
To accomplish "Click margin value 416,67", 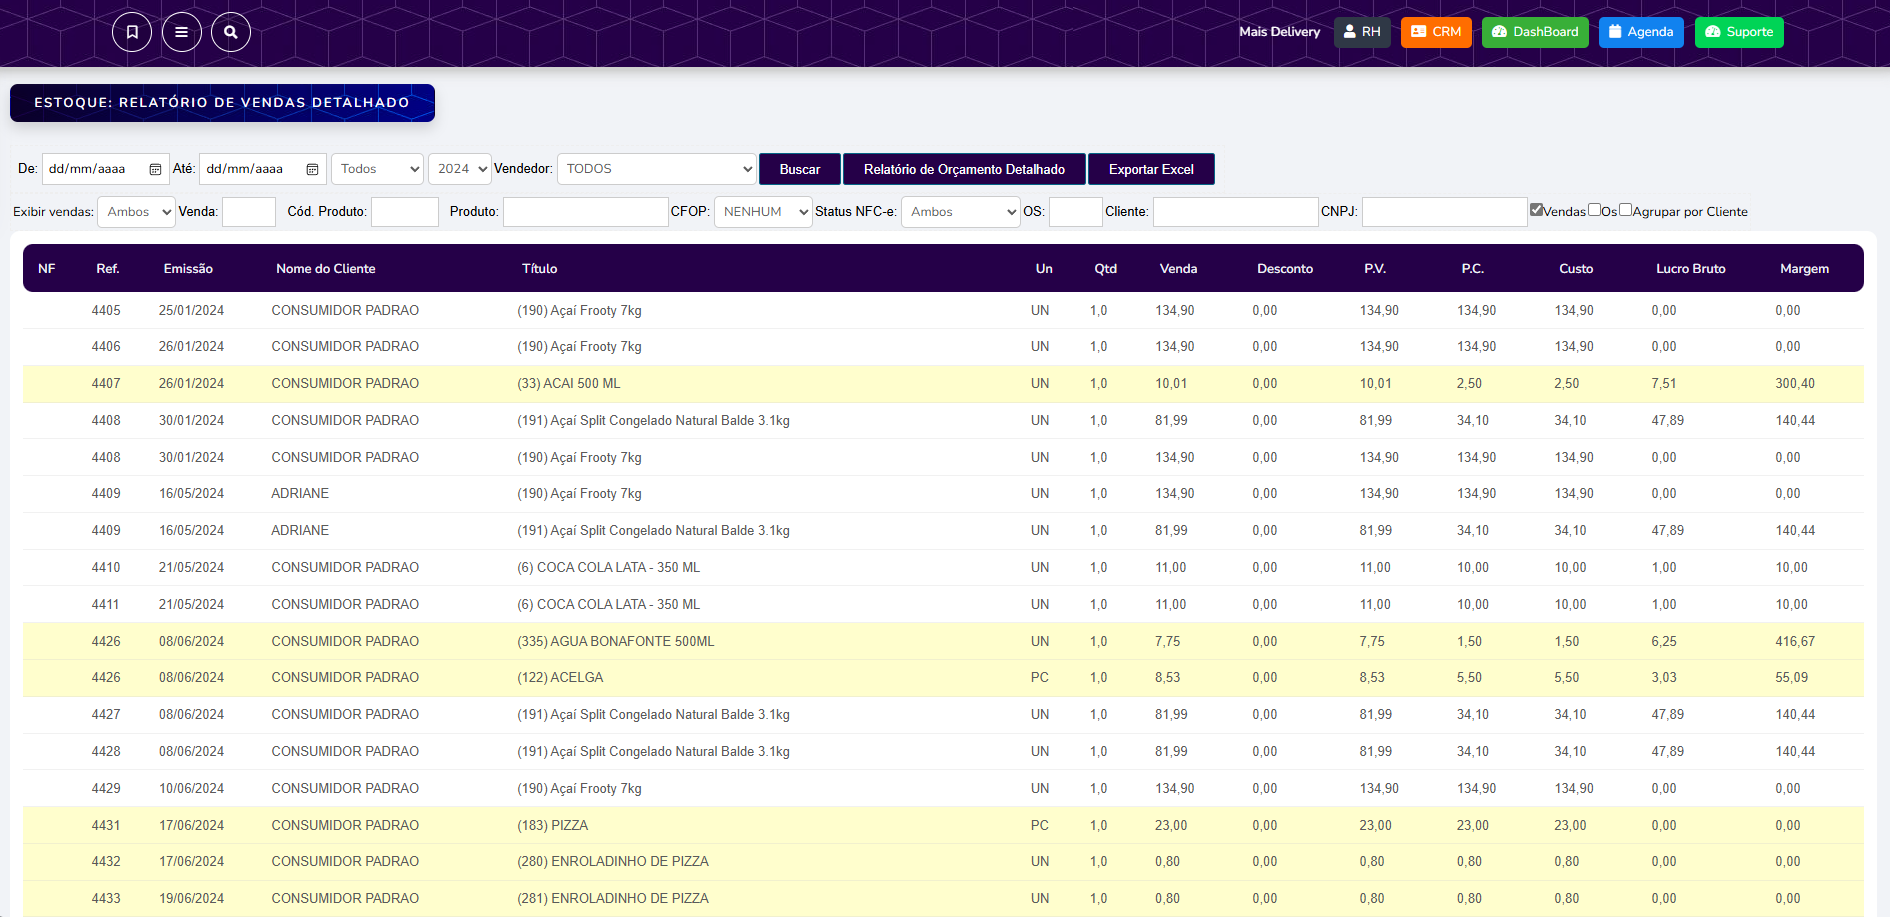I will pyautogui.click(x=1795, y=642).
